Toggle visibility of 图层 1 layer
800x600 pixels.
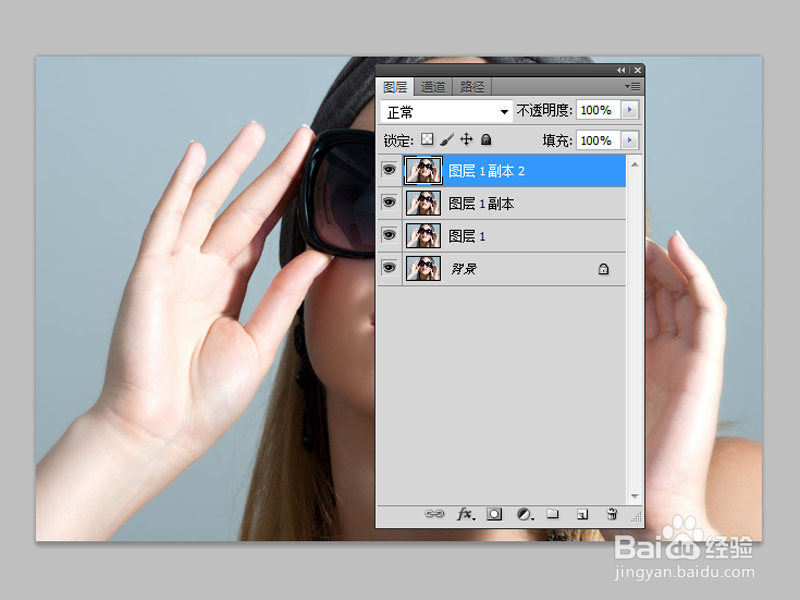389,235
